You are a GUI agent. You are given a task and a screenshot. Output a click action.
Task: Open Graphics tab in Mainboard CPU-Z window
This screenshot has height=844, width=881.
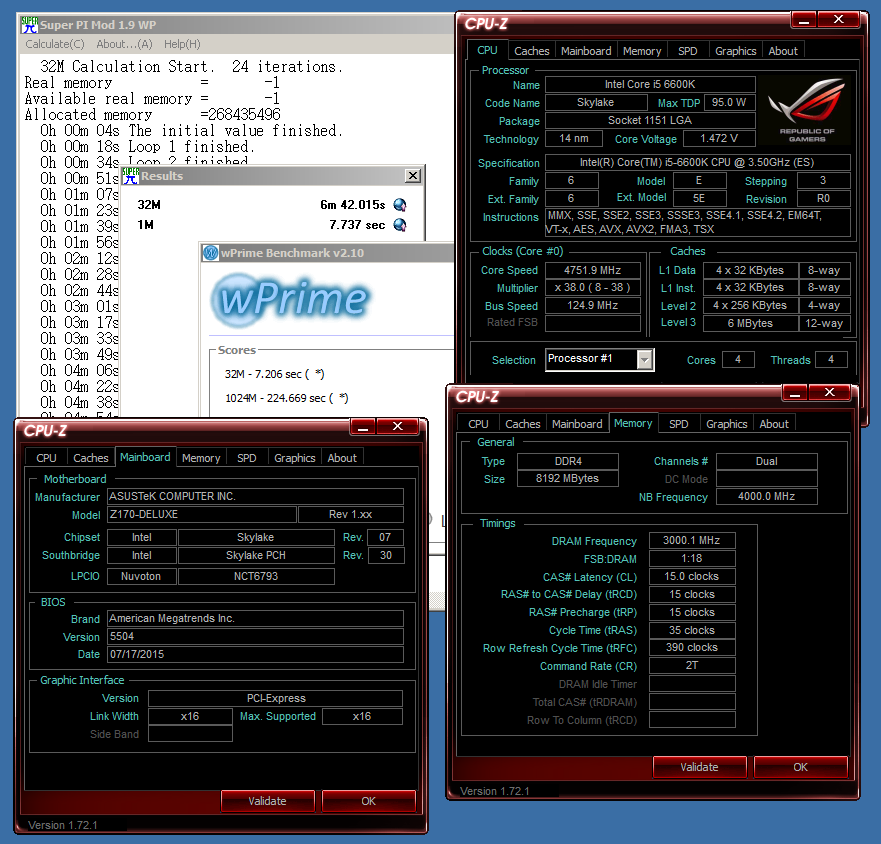294,458
